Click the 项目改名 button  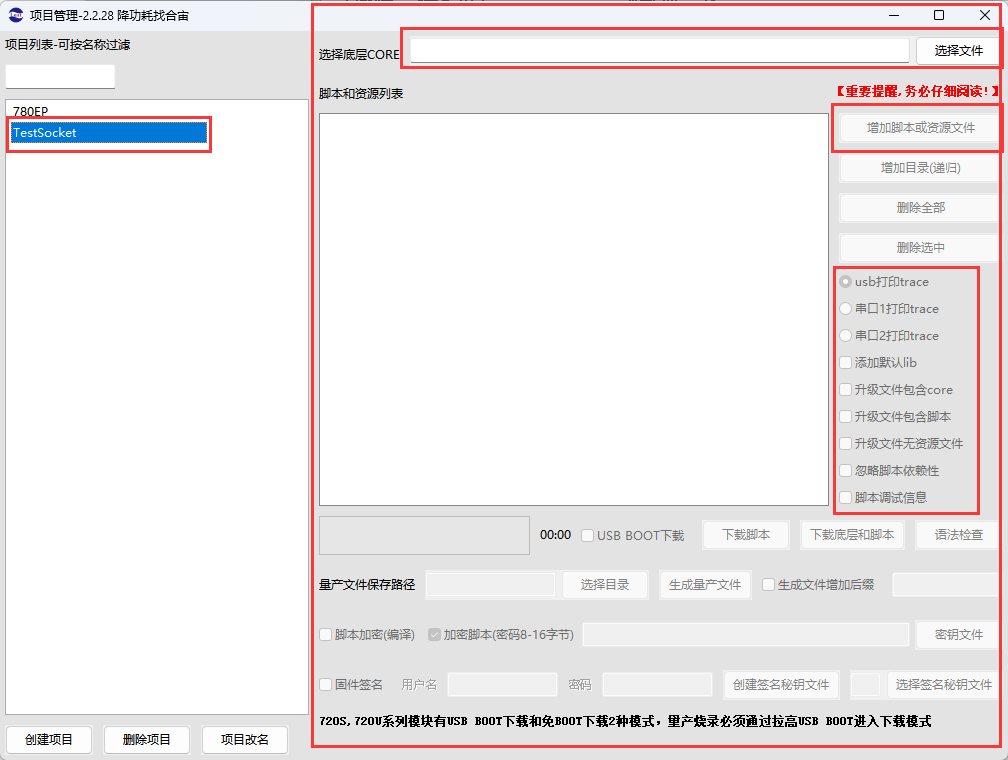244,740
